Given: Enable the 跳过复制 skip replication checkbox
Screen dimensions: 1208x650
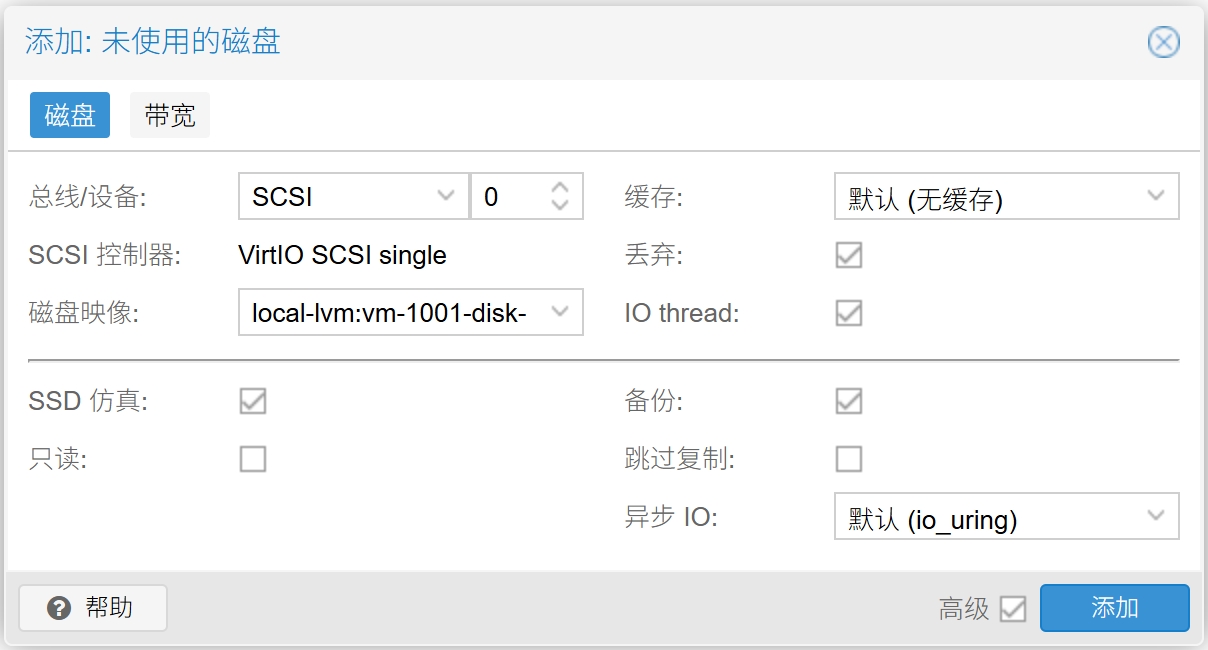Looking at the screenshot, I should 849,459.
